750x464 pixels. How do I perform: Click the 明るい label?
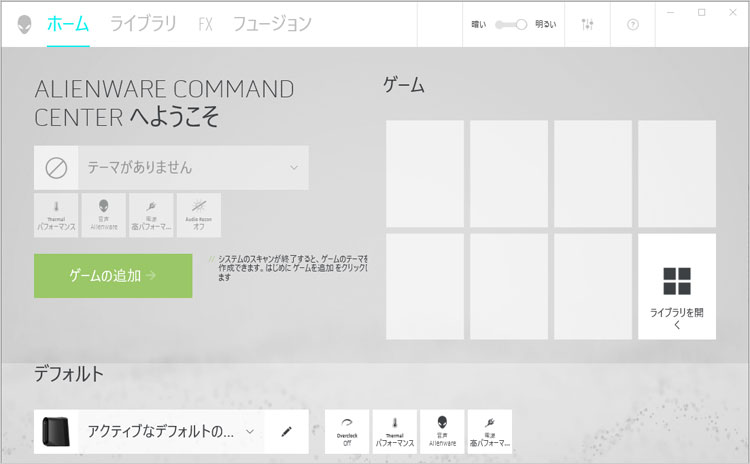tap(545, 24)
